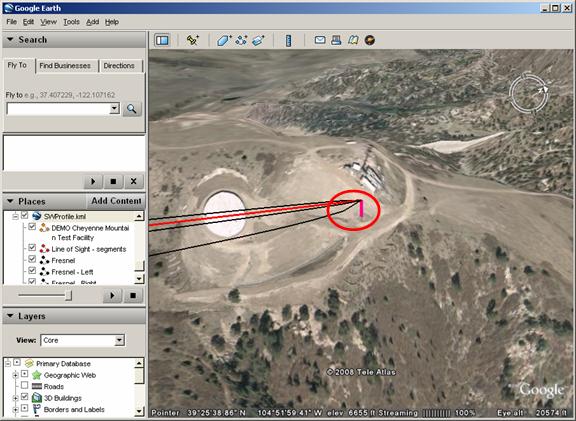The width and height of the screenshot is (576, 421).
Task: Open the Fly to history dropdown
Action: [115, 108]
